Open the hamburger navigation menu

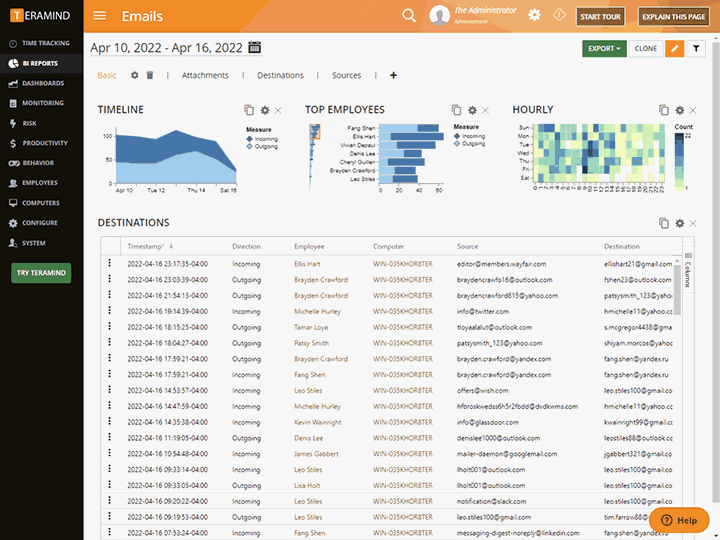point(99,16)
